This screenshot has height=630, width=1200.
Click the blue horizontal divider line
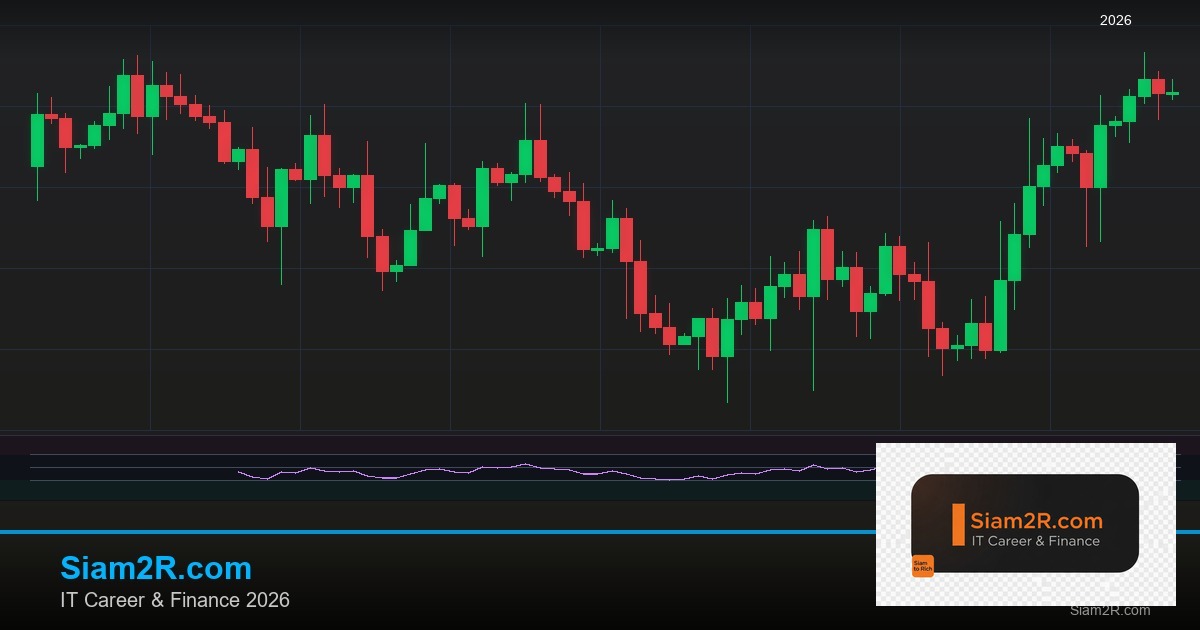[400, 532]
